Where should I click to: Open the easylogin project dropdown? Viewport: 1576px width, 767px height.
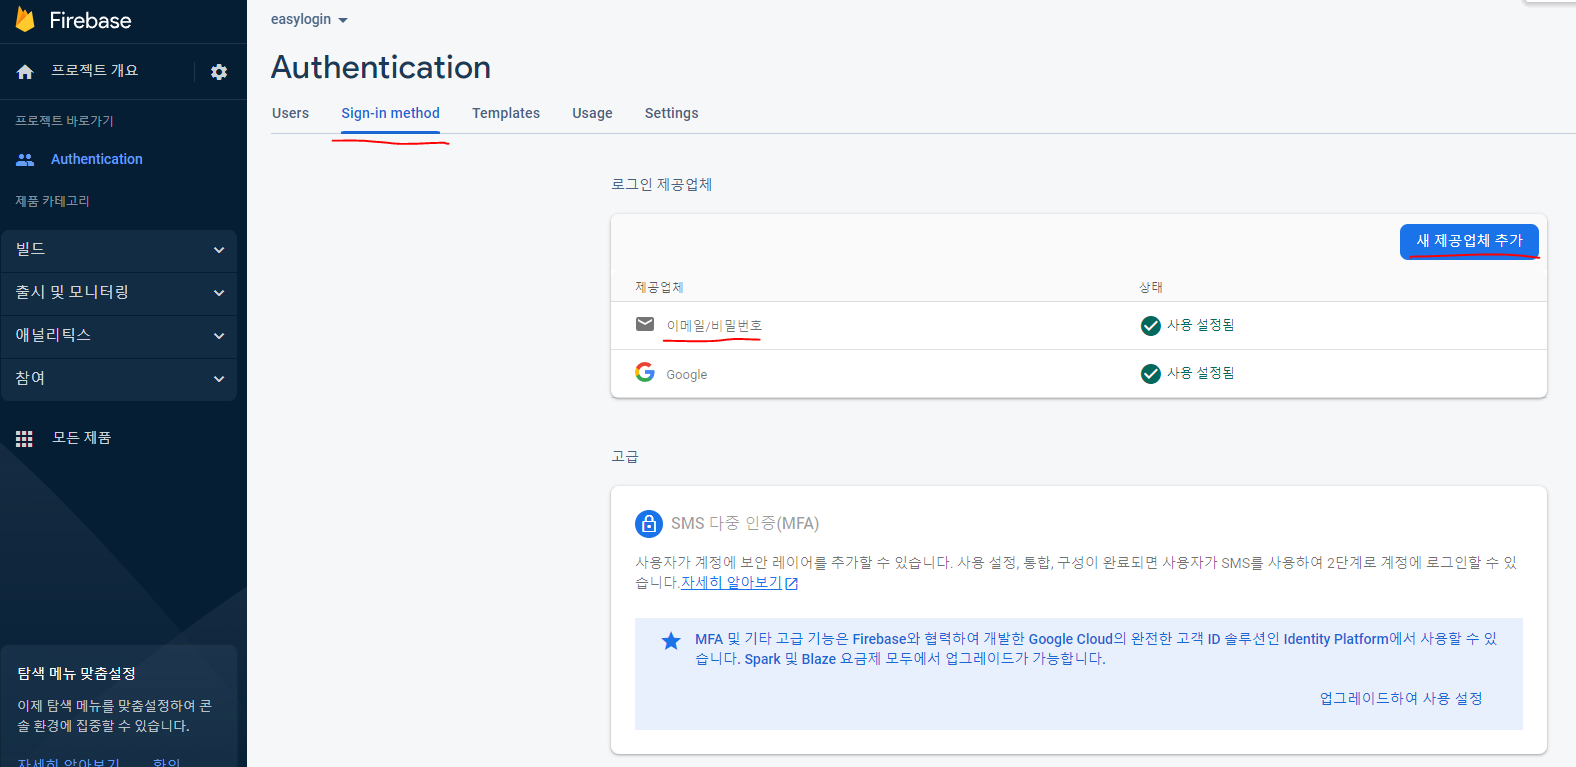(309, 20)
